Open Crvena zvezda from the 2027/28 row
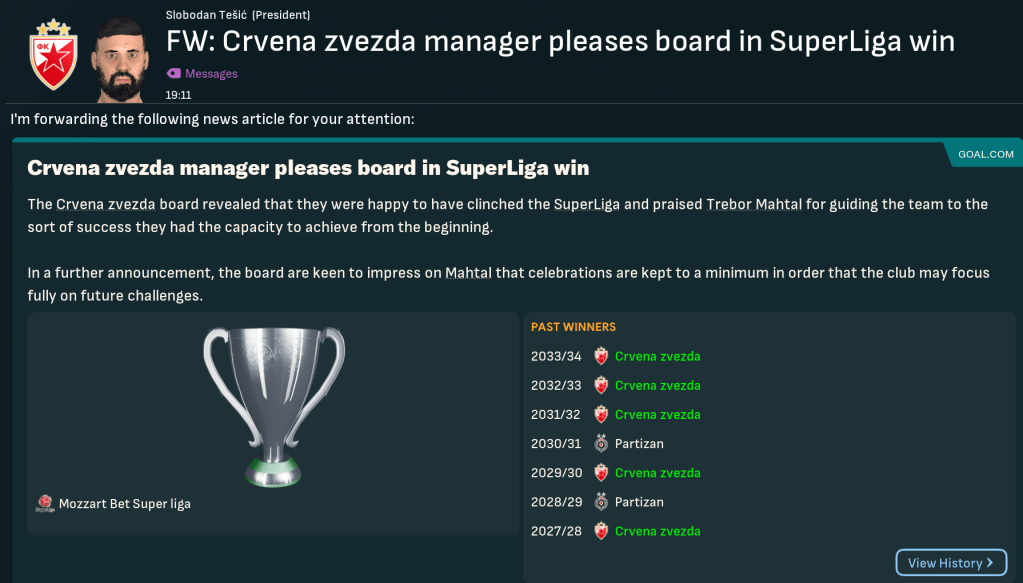This screenshot has height=583, width=1023. pyautogui.click(x=657, y=531)
